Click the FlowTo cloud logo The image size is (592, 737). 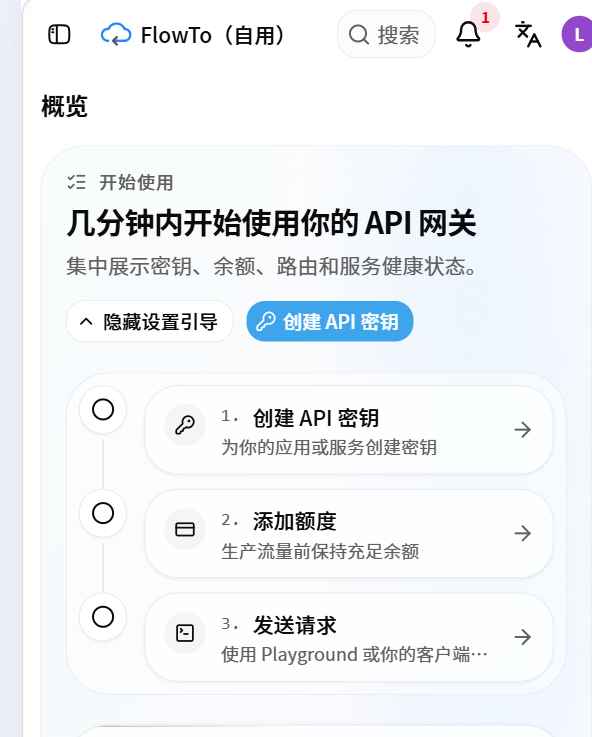tap(116, 34)
